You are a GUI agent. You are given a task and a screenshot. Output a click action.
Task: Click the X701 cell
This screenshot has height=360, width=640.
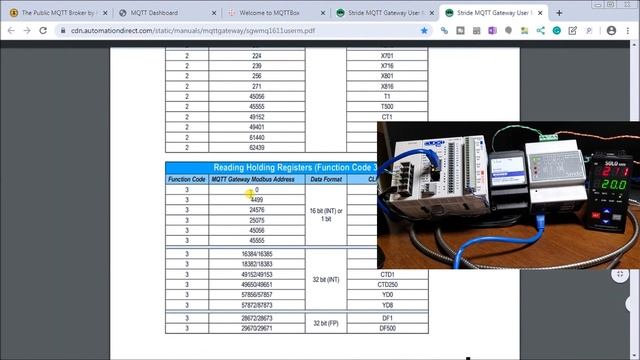pyautogui.click(x=387, y=56)
